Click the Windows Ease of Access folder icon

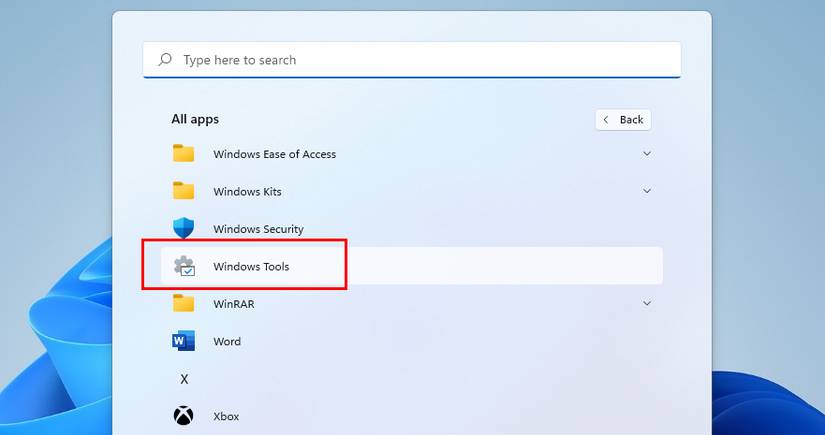[184, 154]
